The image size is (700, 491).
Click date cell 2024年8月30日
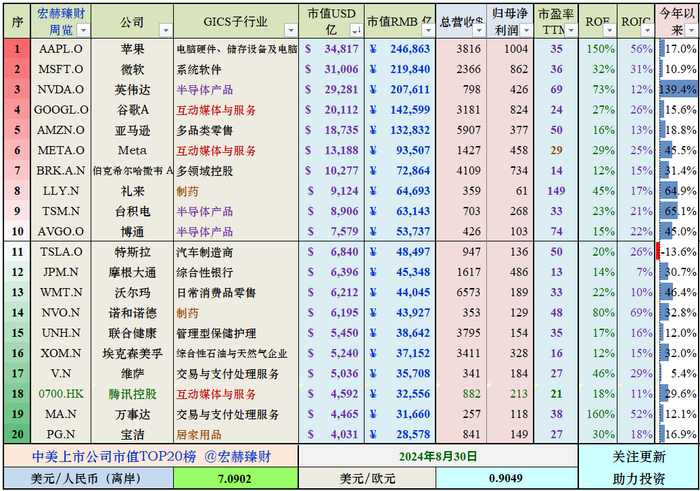[438, 456]
